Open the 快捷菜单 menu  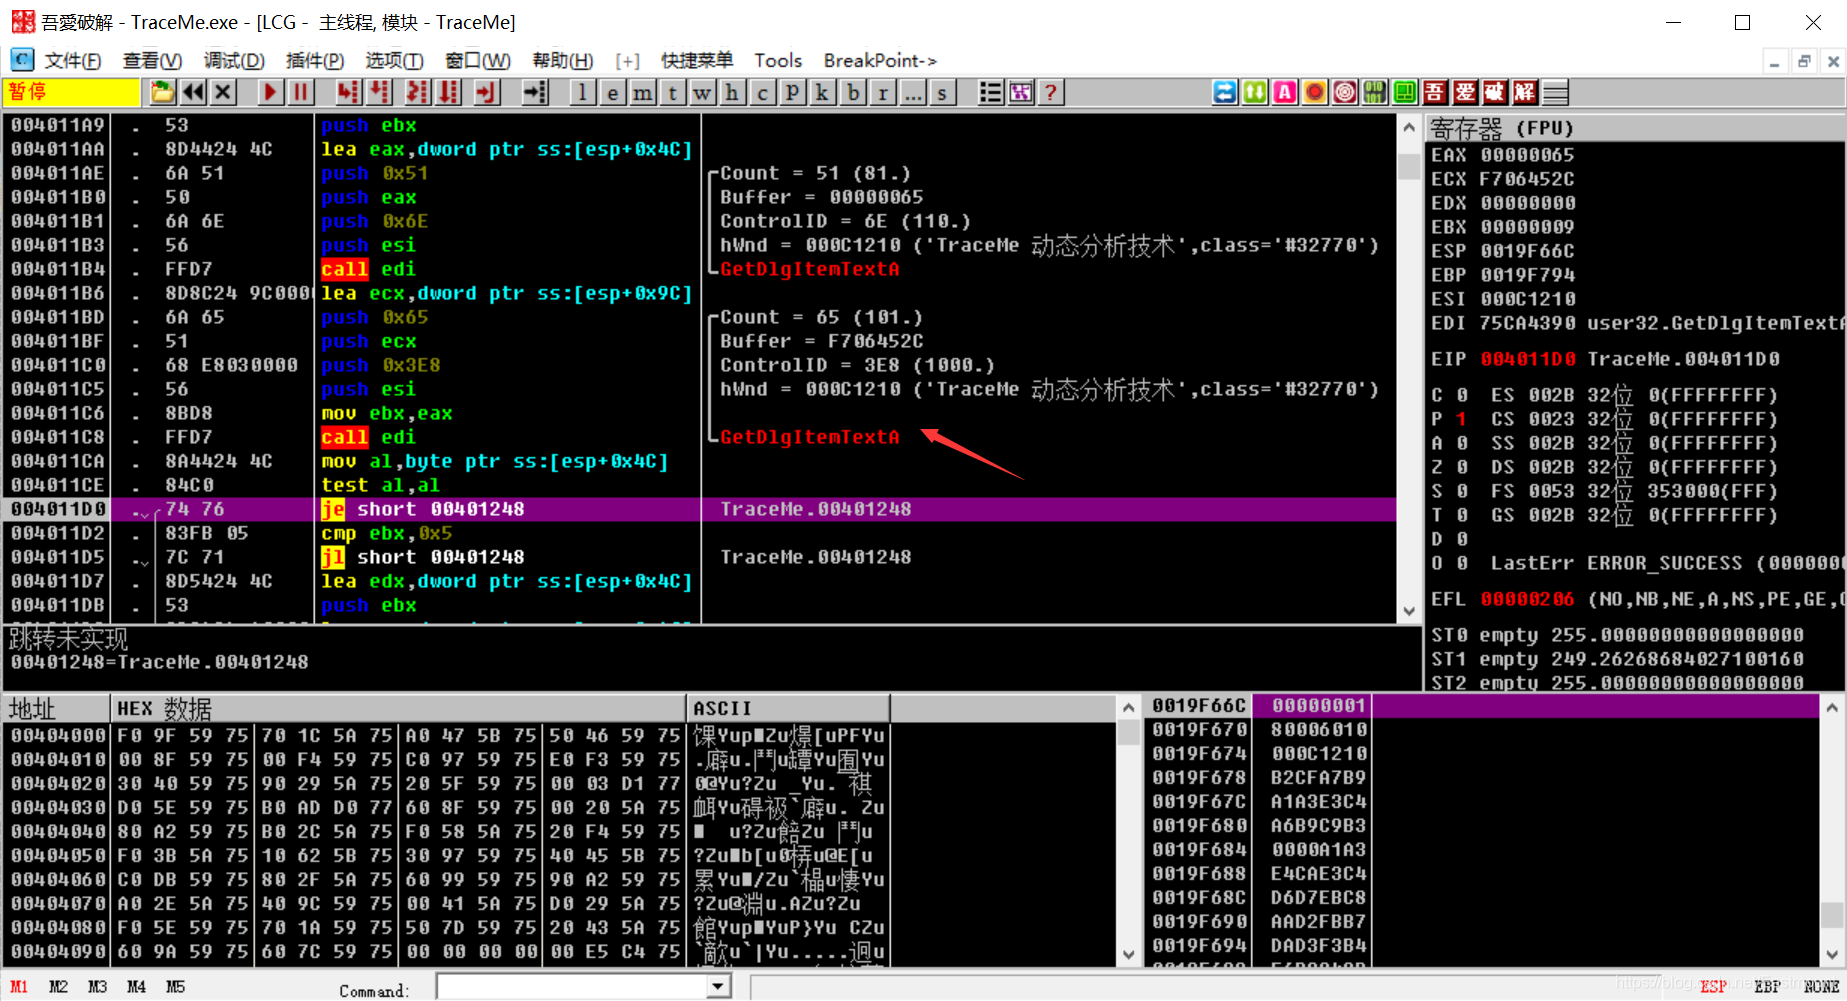pyautogui.click(x=697, y=61)
